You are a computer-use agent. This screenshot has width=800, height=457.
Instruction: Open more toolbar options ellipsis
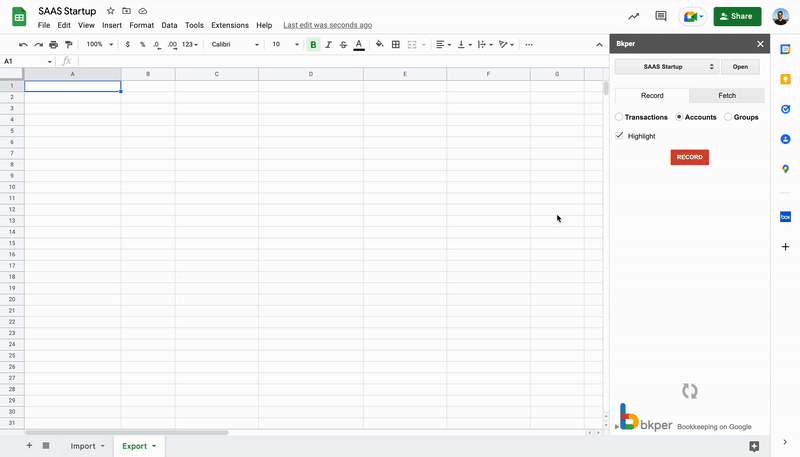(x=529, y=45)
